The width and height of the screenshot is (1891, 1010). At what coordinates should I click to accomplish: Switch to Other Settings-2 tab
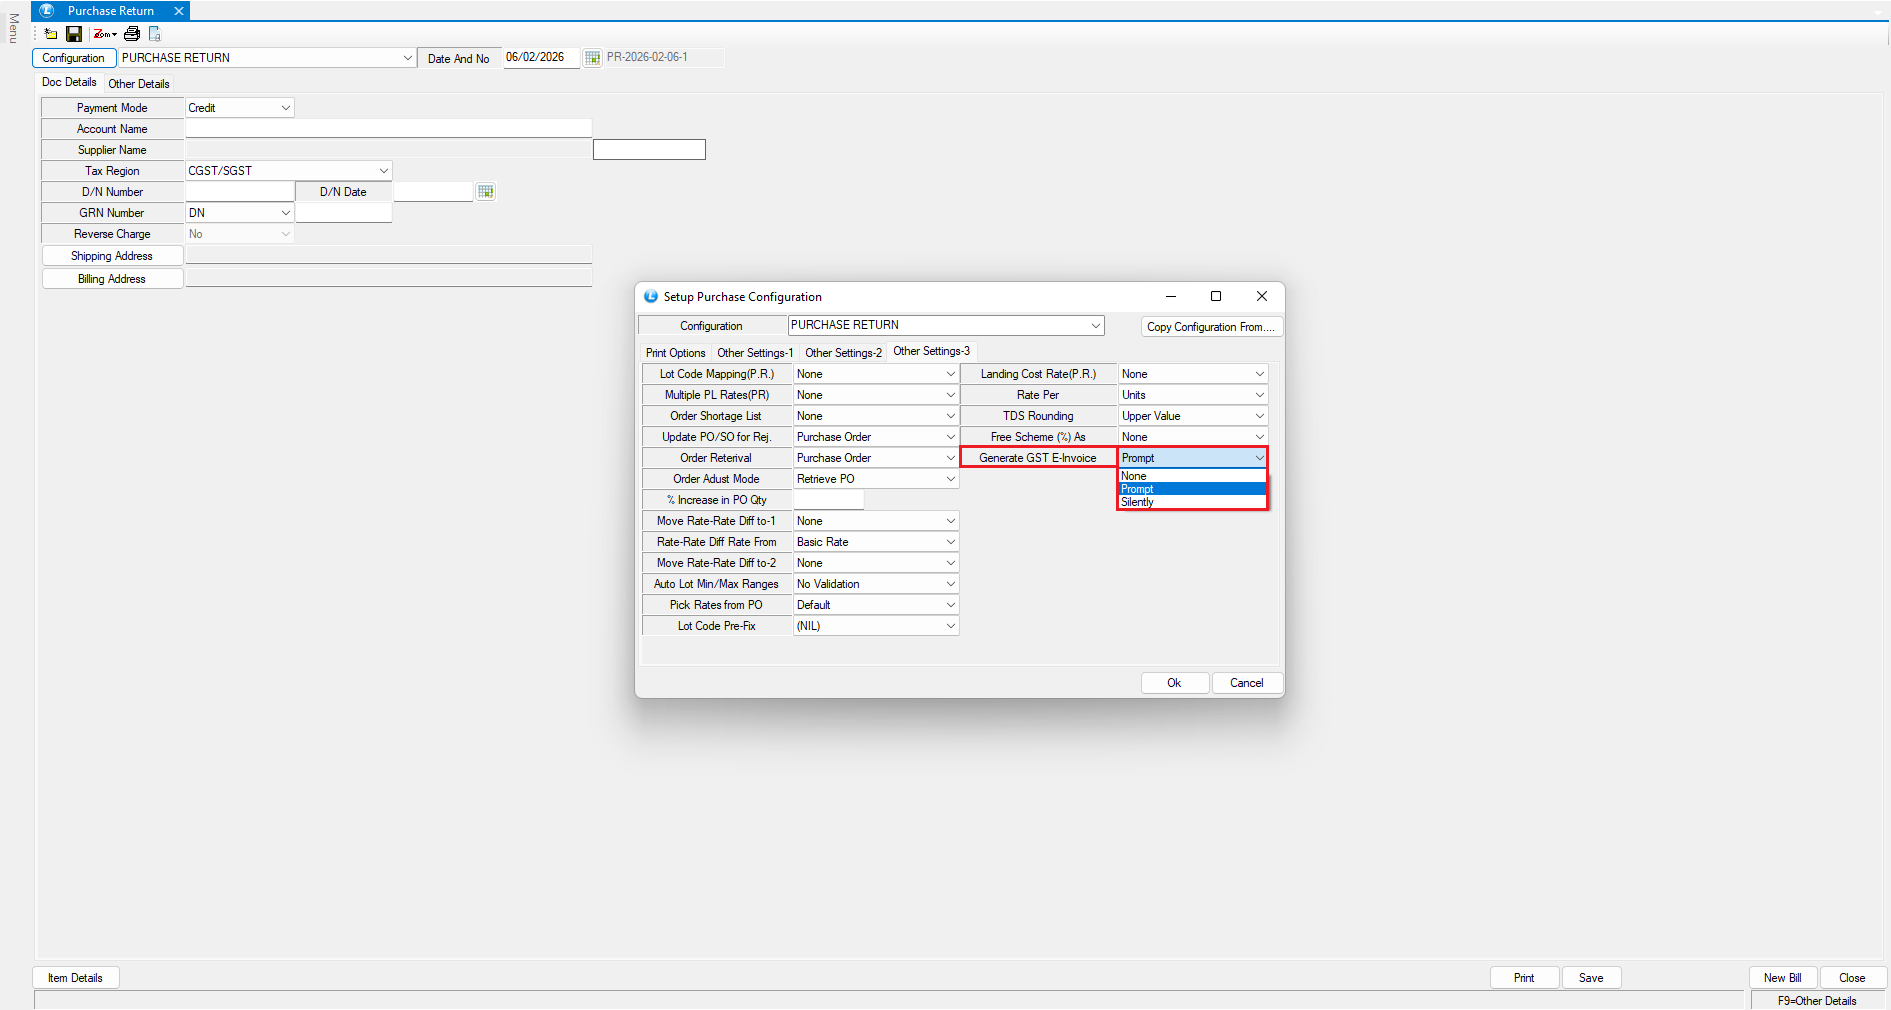pyautogui.click(x=843, y=353)
